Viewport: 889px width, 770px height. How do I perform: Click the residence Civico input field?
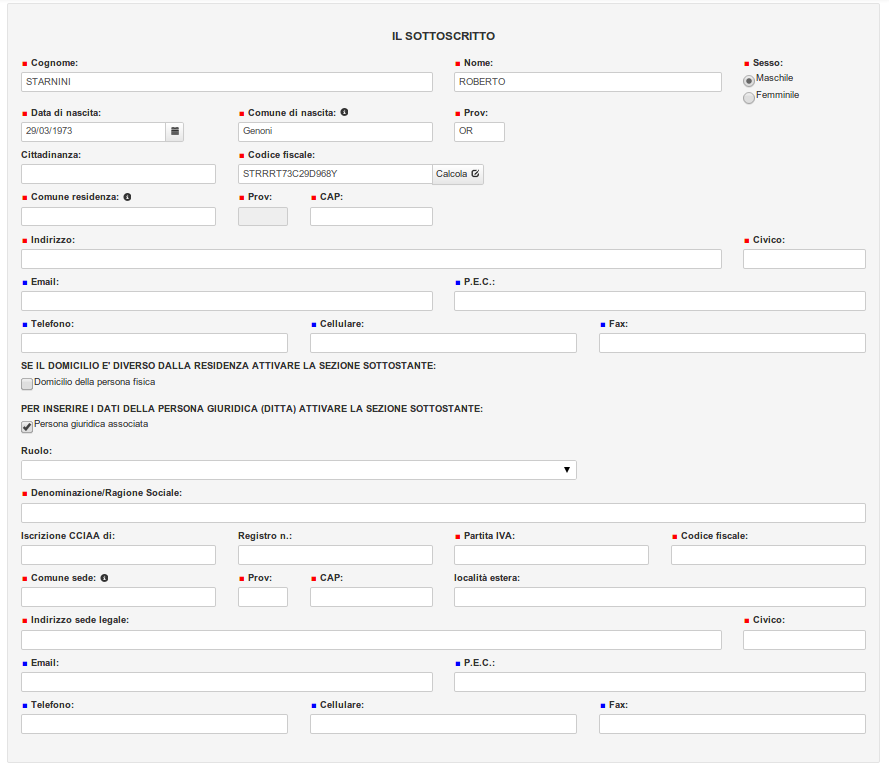(x=805, y=259)
